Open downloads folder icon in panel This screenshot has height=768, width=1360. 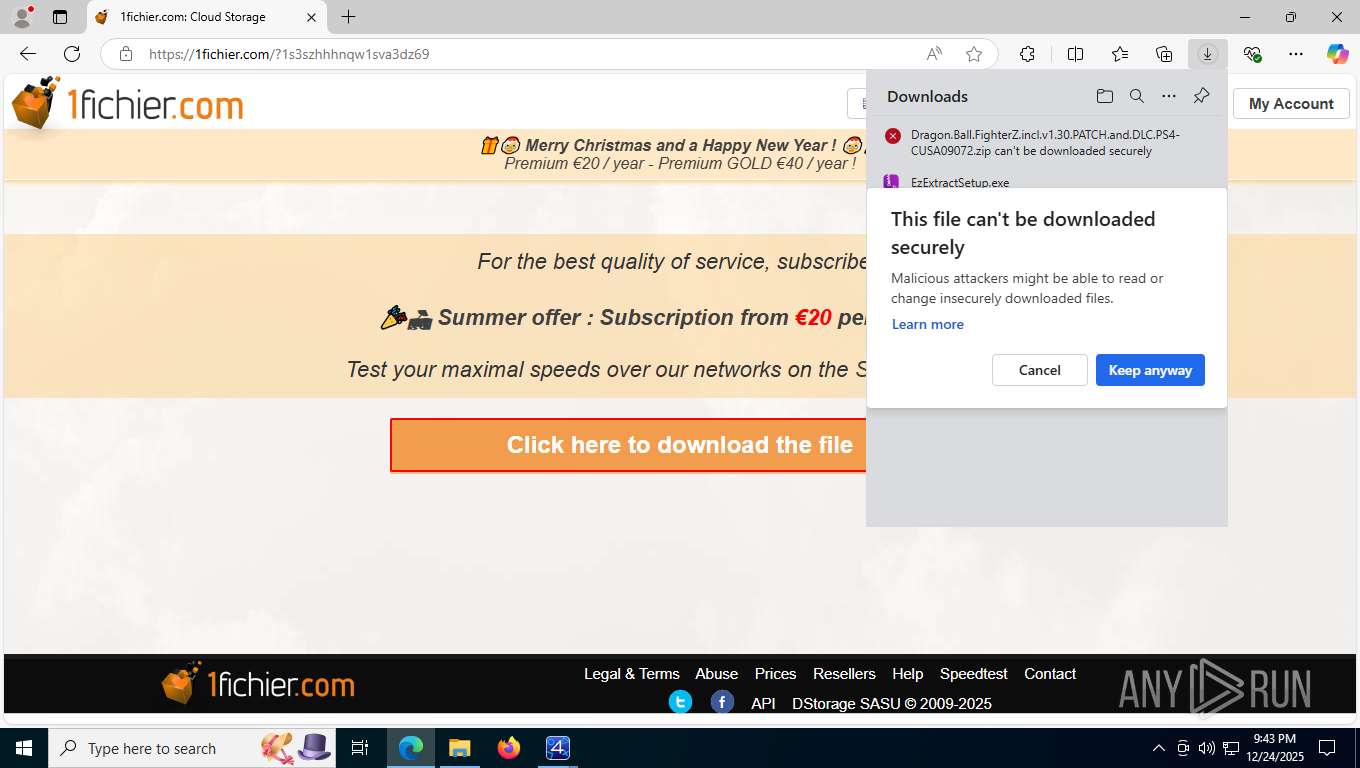(x=1105, y=96)
